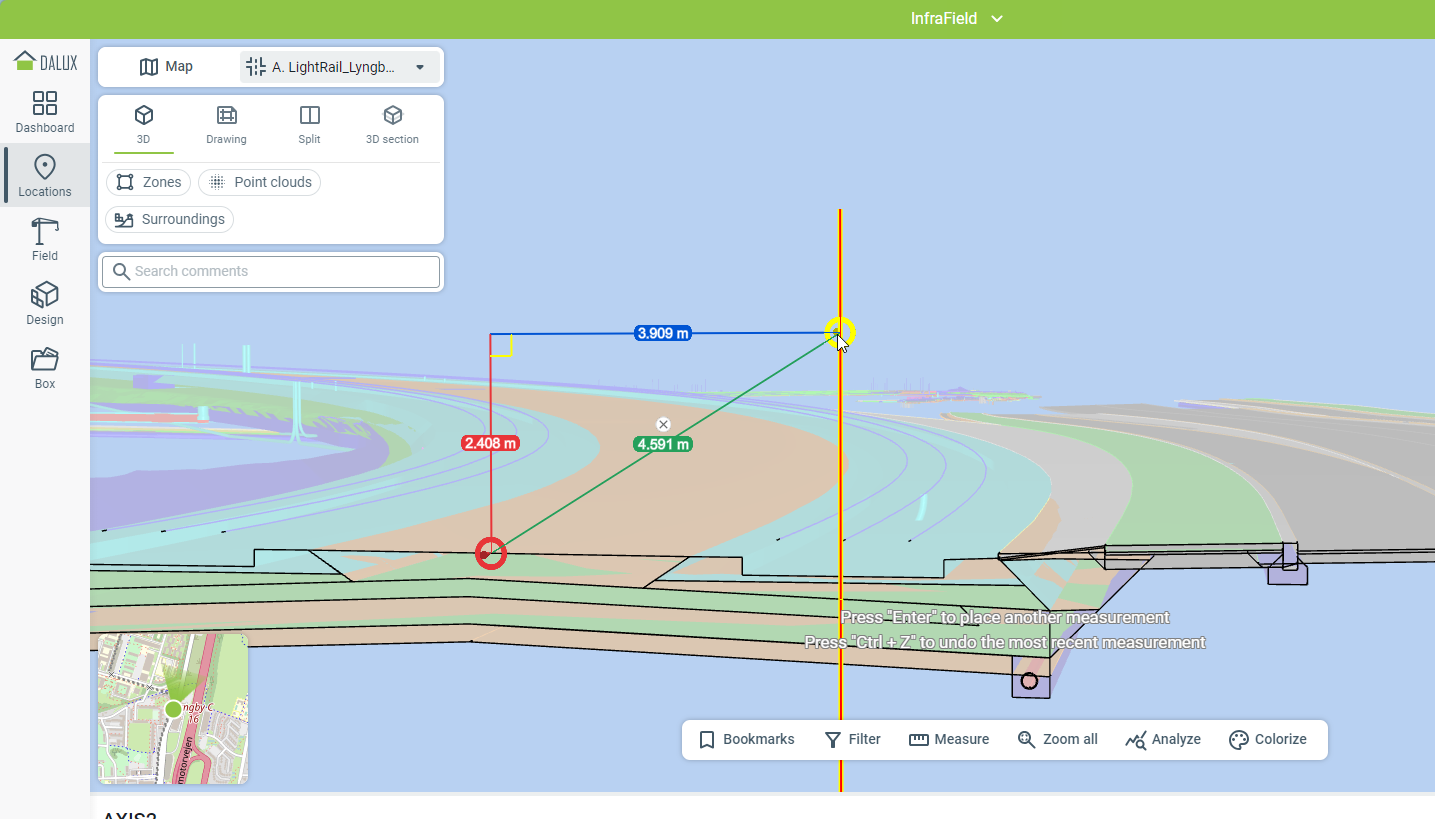Click Zoom all to fit model
Viewport: 1435px width, 819px height.
[1057, 740]
